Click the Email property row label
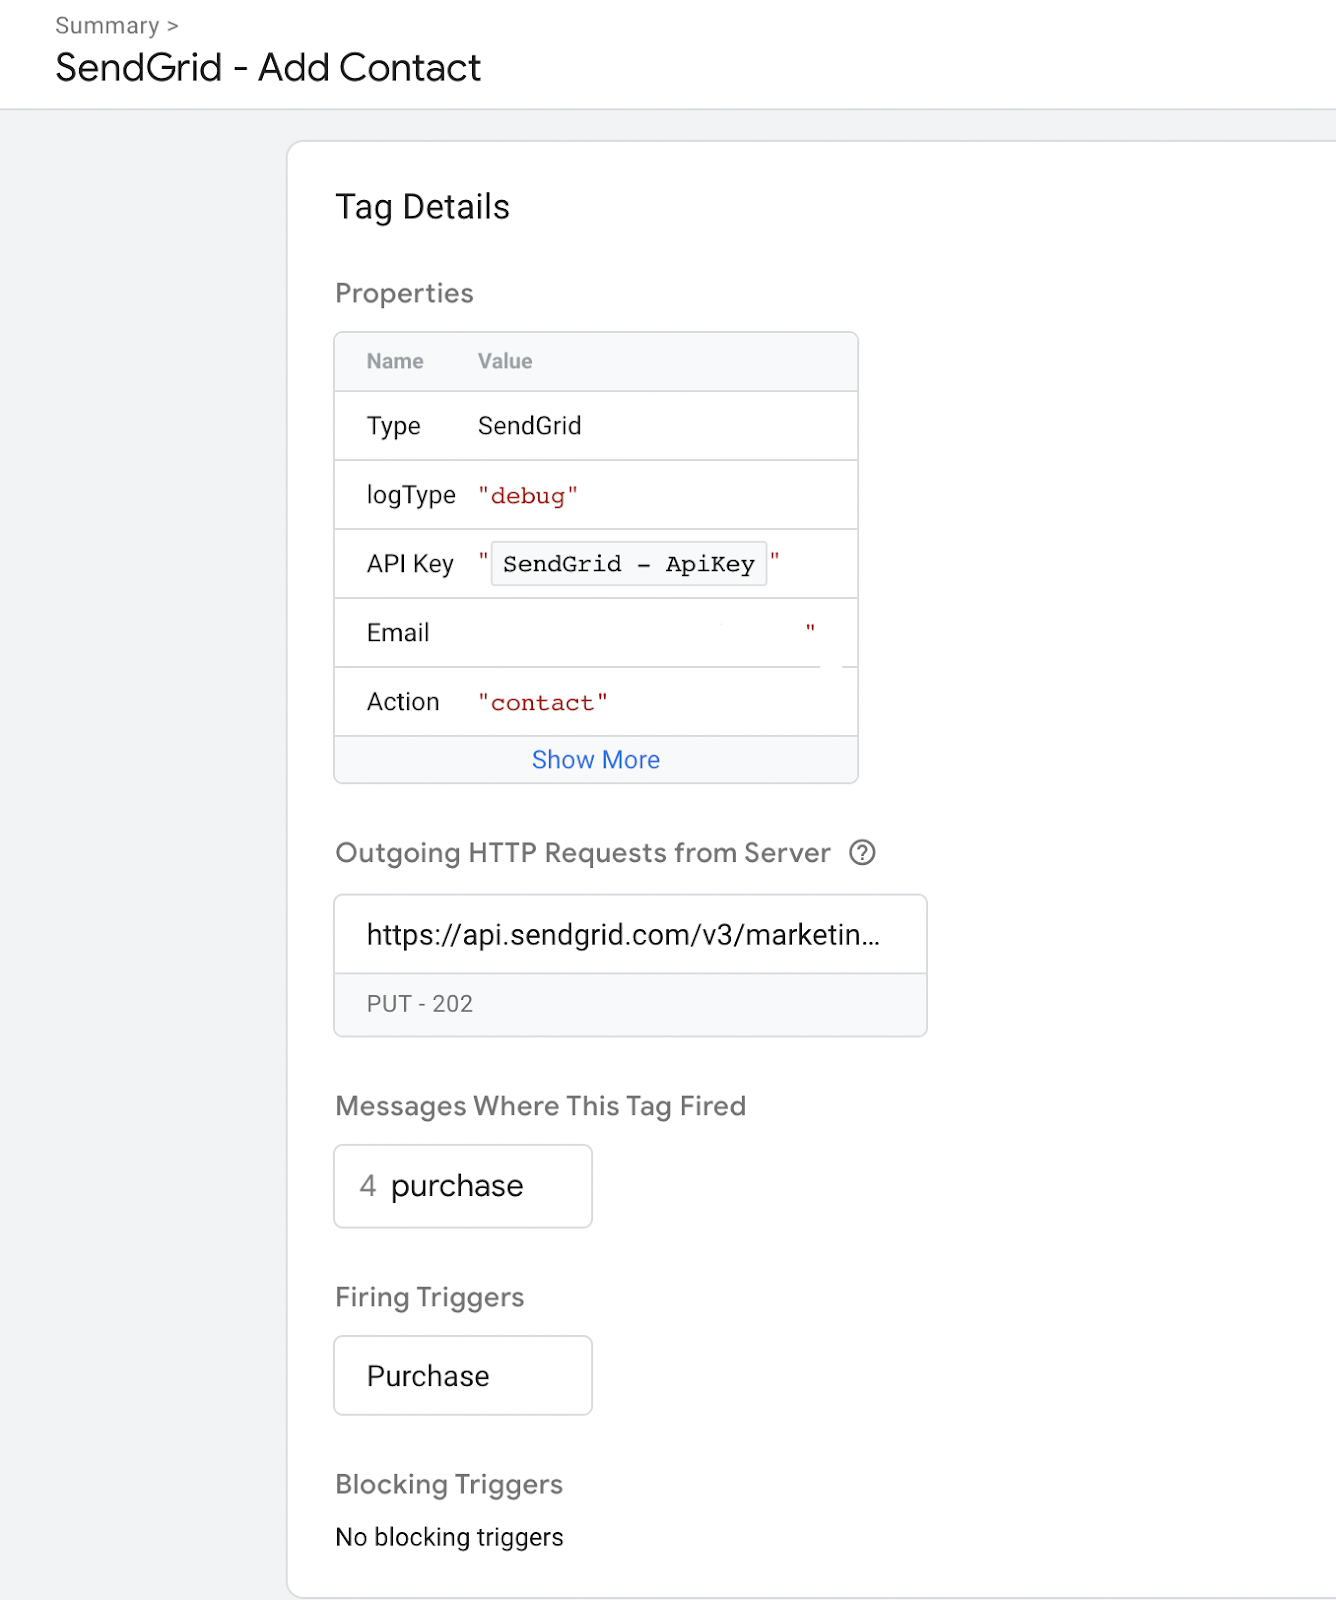This screenshot has height=1600, width=1336. (x=398, y=633)
